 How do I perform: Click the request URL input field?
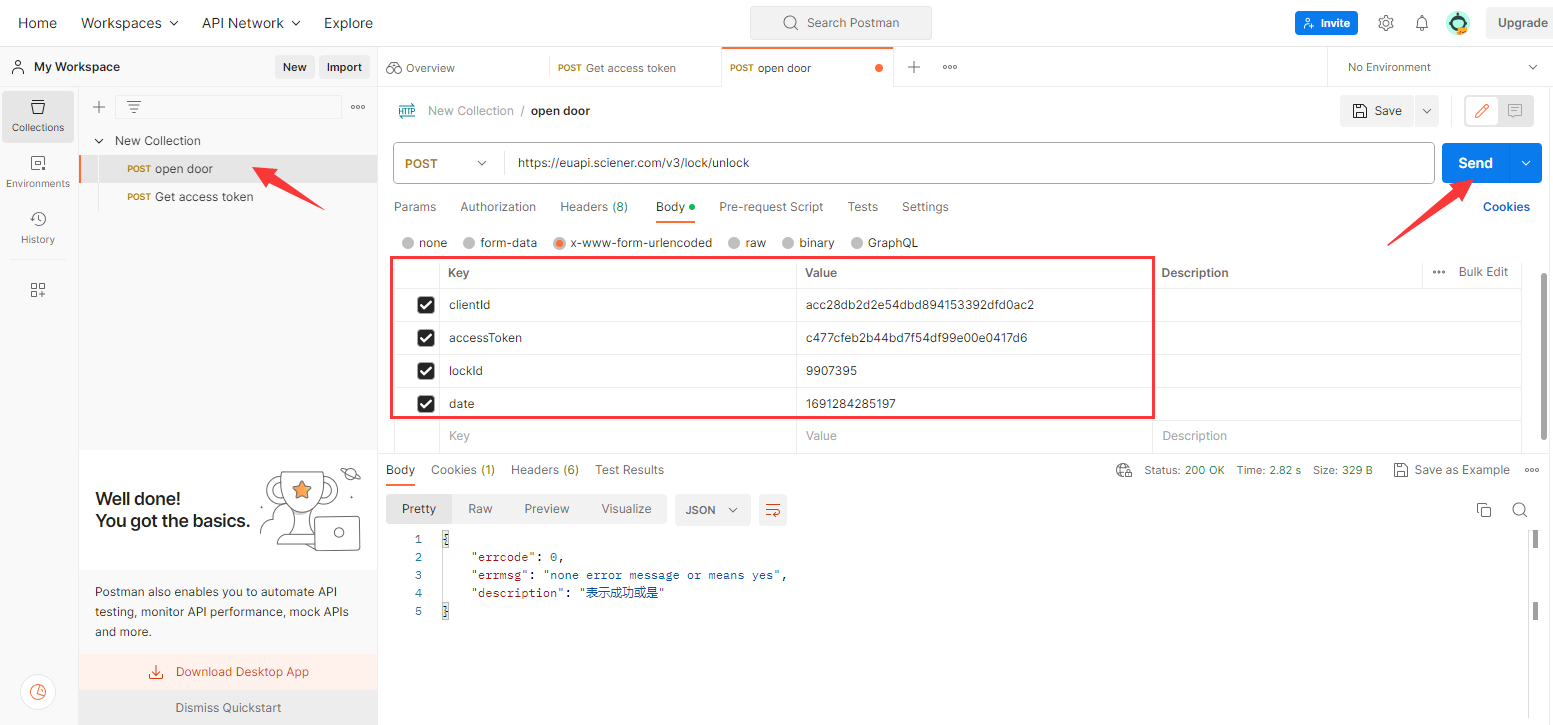click(960, 163)
